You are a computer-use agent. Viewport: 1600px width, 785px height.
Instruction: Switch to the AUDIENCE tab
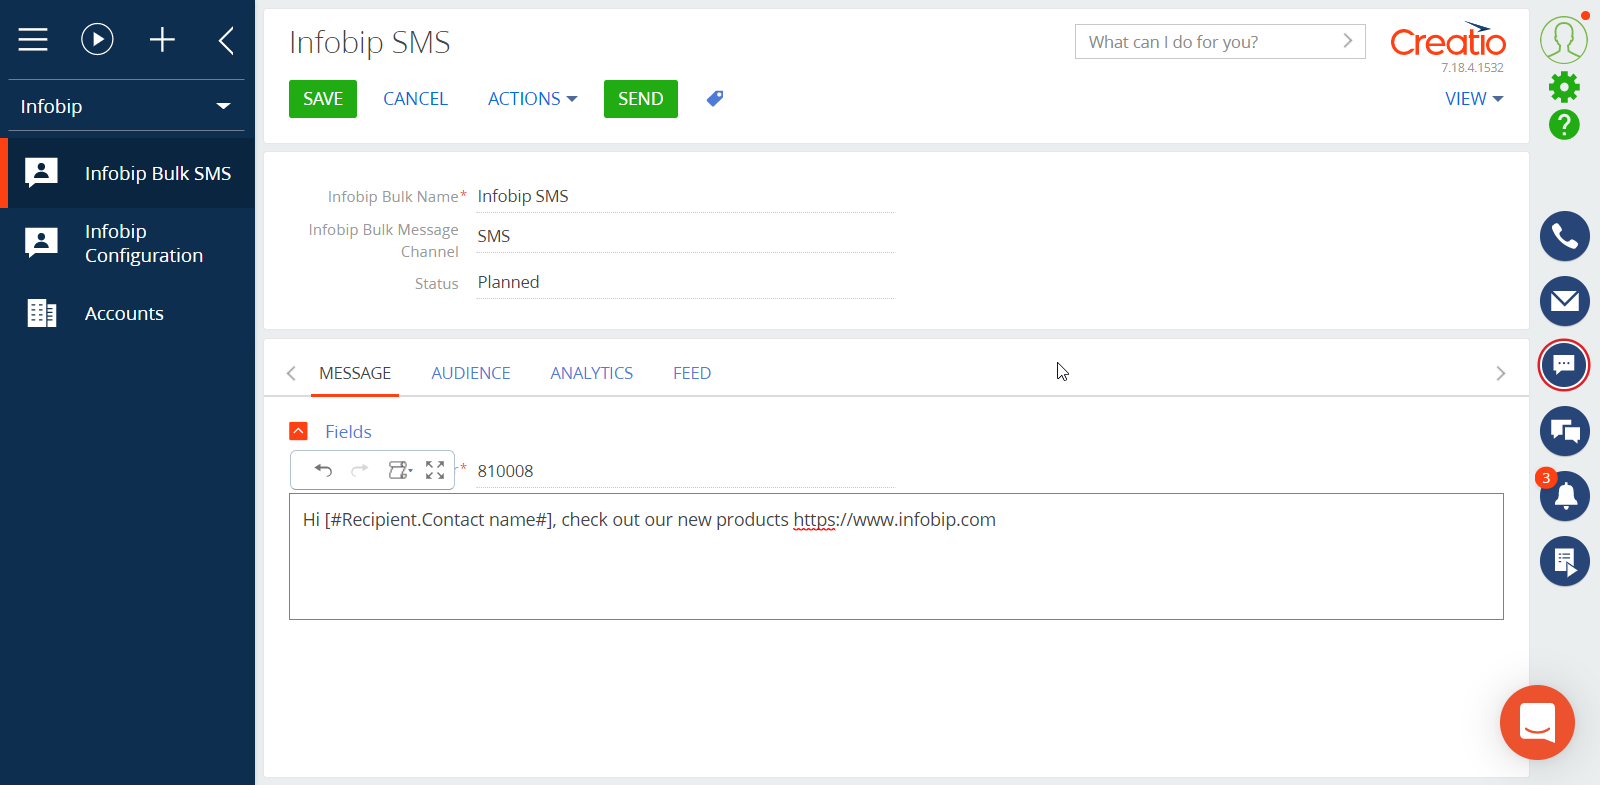[471, 373]
